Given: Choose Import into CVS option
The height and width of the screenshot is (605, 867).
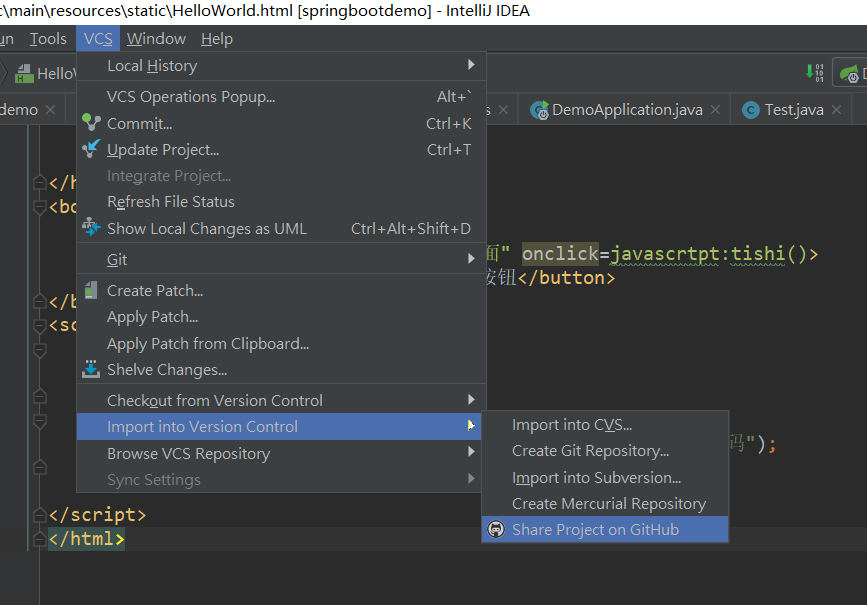Looking at the screenshot, I should (x=605, y=425).
